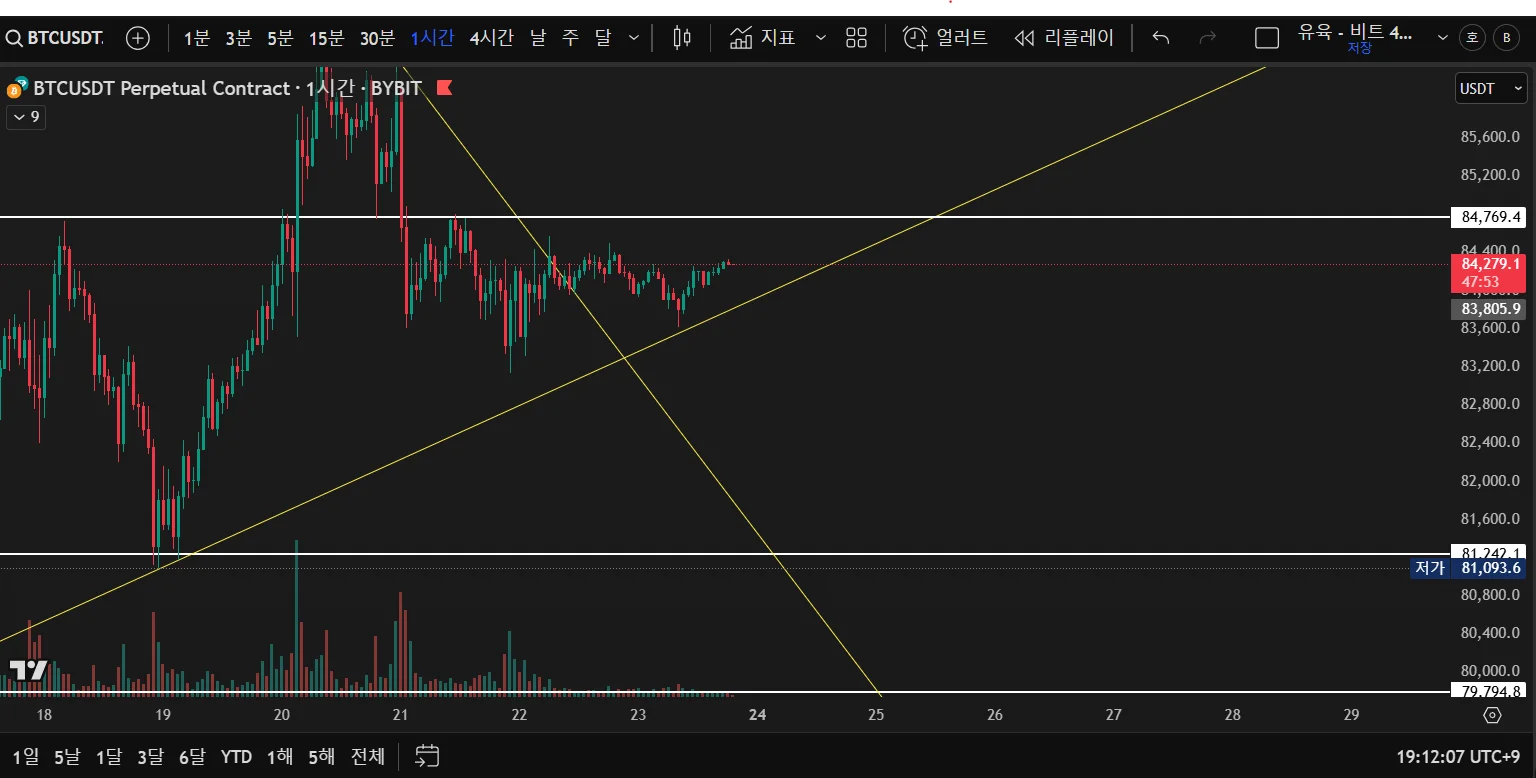This screenshot has height=778, width=1536.
Task: Click the 84,769.4 horizontal line price label
Action: [1490, 217]
